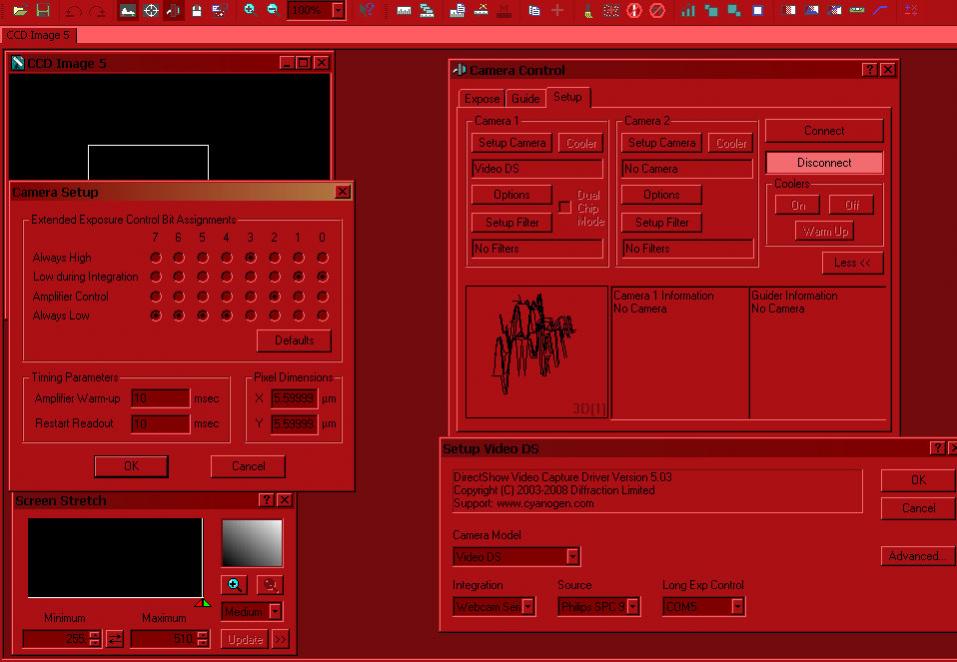Open the Source dropdown showing Philips SPC
Screen dimensions: 957x662
(633, 606)
